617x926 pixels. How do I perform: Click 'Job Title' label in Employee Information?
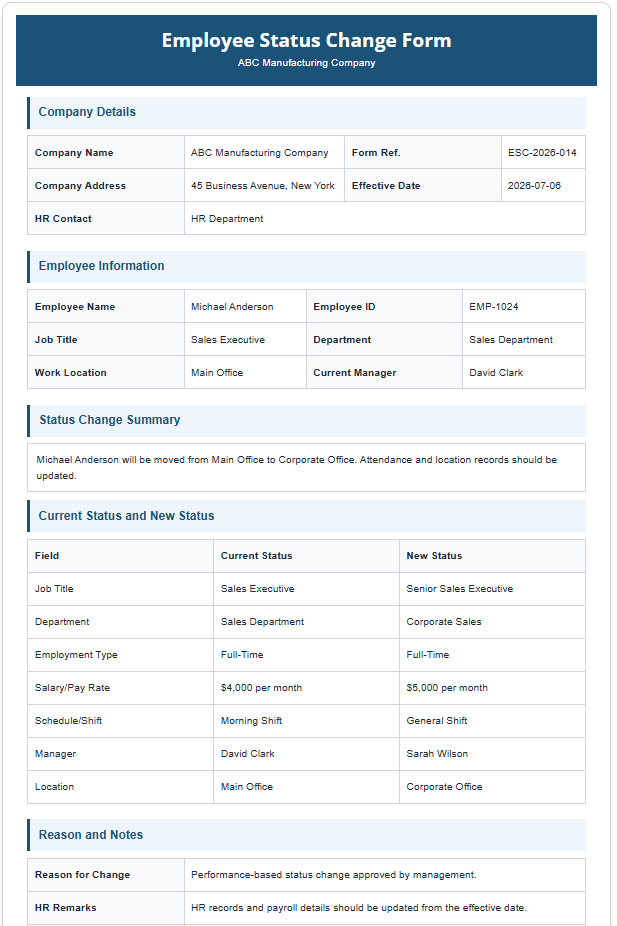(x=56, y=340)
